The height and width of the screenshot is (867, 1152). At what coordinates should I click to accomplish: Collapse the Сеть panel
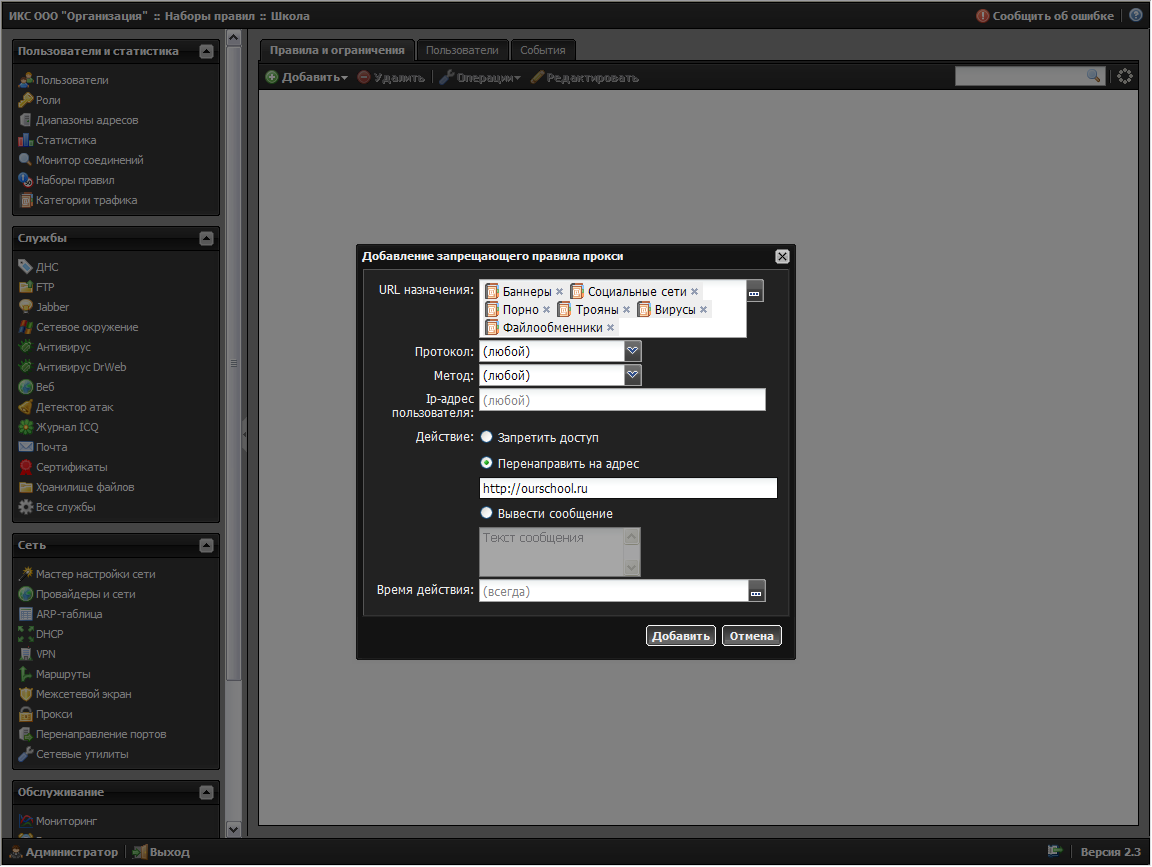click(x=206, y=545)
